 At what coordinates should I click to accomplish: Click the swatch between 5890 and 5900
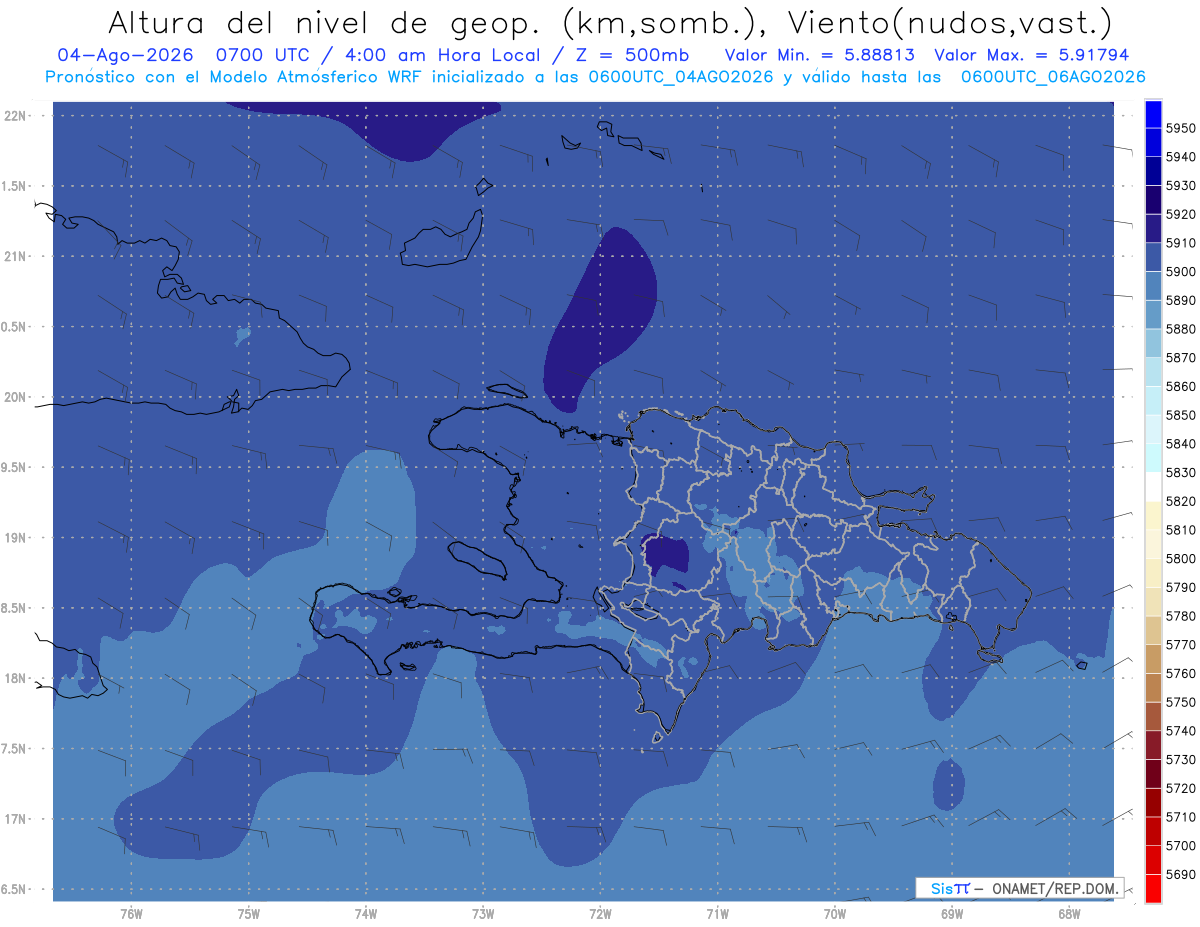(x=1153, y=286)
